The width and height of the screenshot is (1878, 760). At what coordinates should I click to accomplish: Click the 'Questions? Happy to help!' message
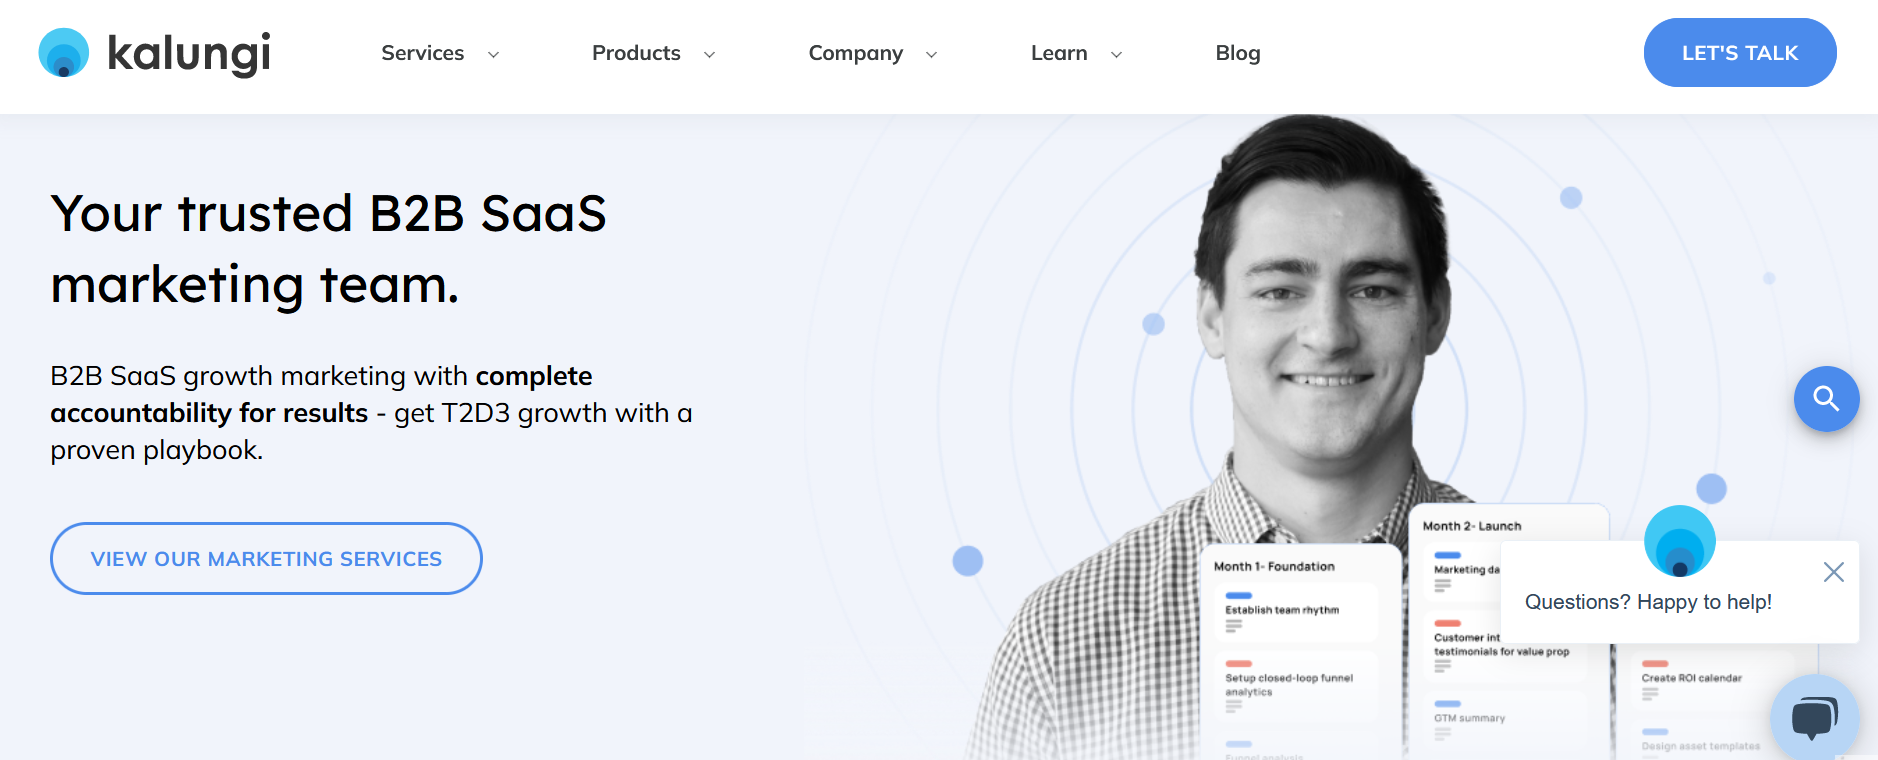point(1647,602)
